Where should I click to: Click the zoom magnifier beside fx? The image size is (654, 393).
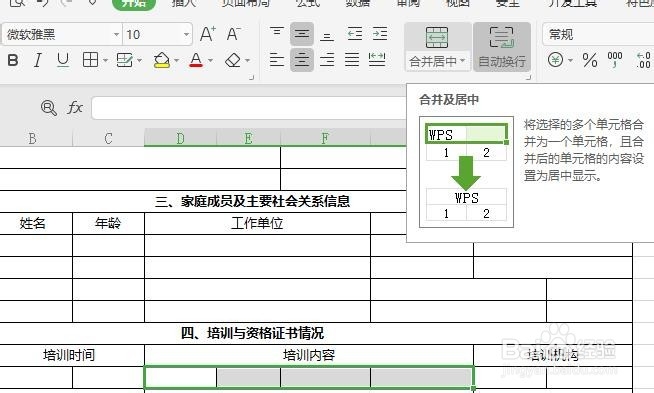point(49,108)
